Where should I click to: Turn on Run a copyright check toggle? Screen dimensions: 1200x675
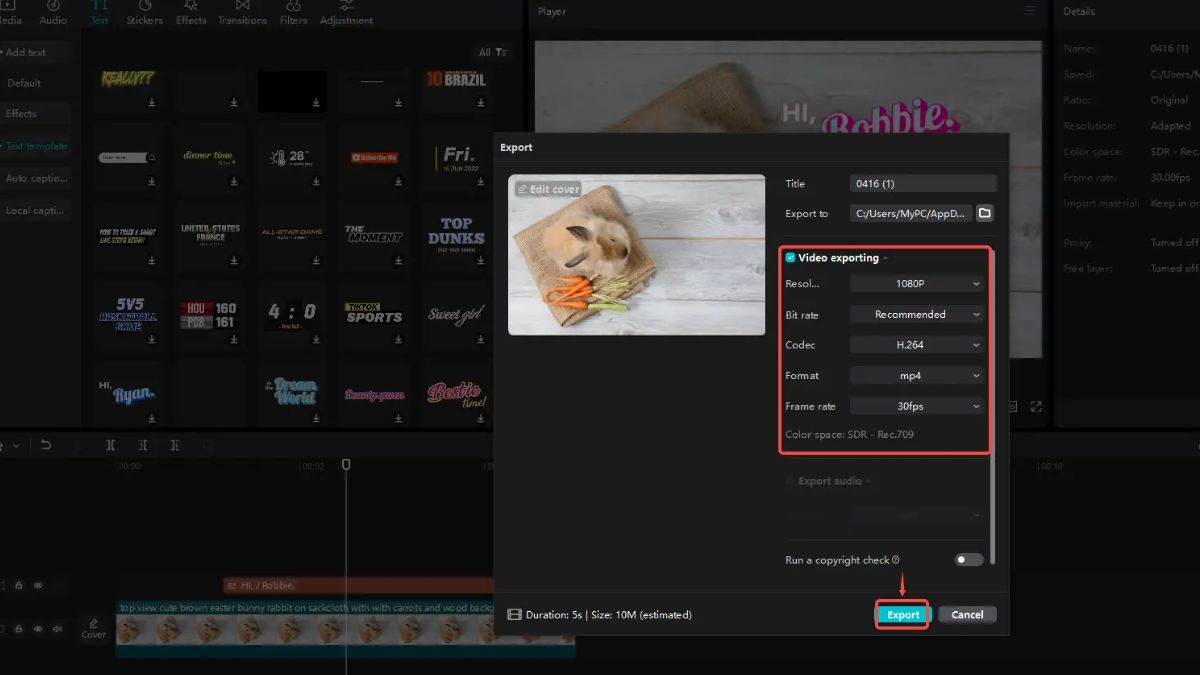pyautogui.click(x=968, y=560)
